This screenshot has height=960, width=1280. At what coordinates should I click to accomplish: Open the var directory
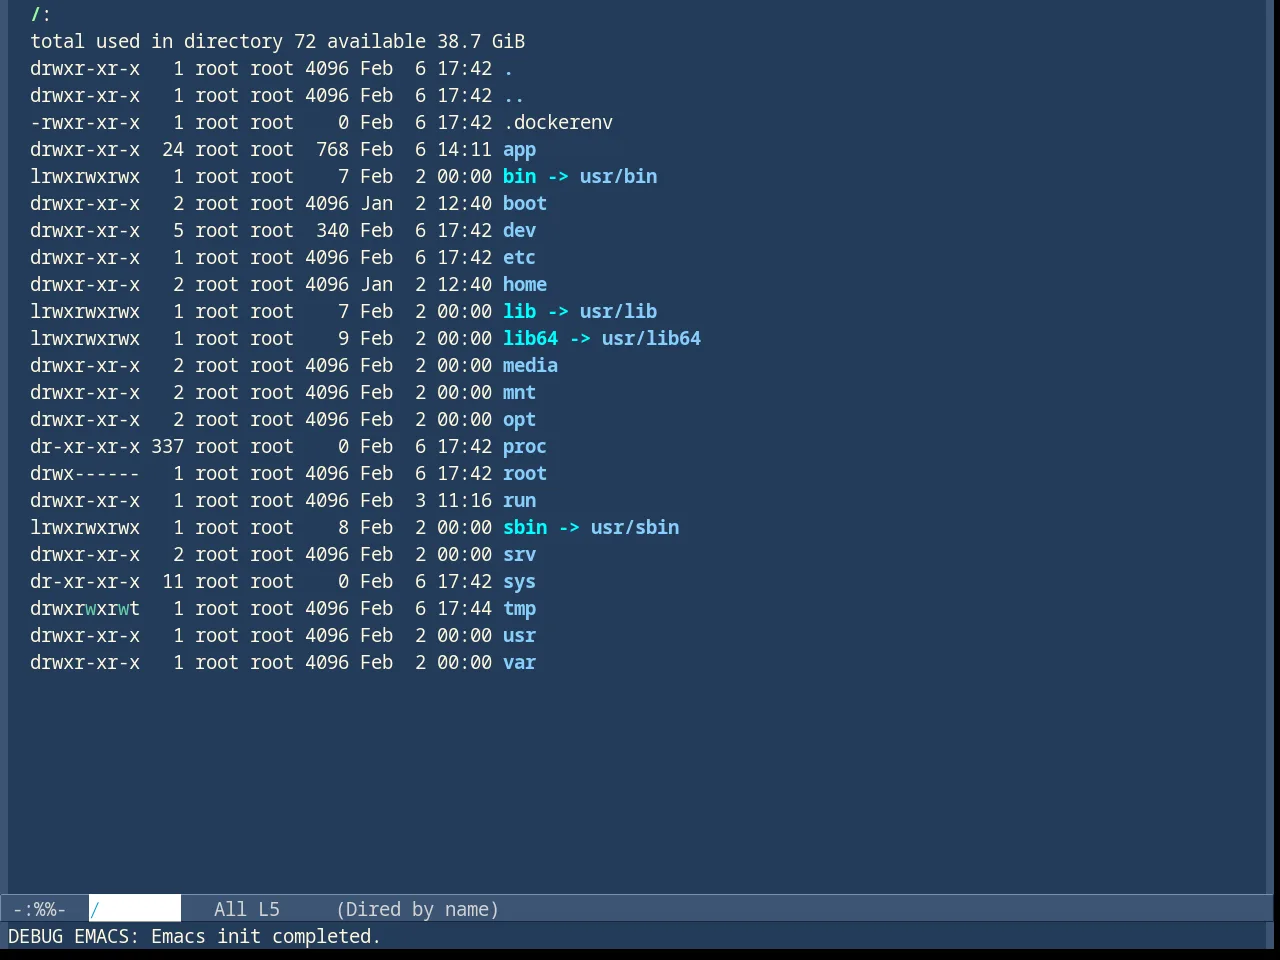click(x=519, y=662)
